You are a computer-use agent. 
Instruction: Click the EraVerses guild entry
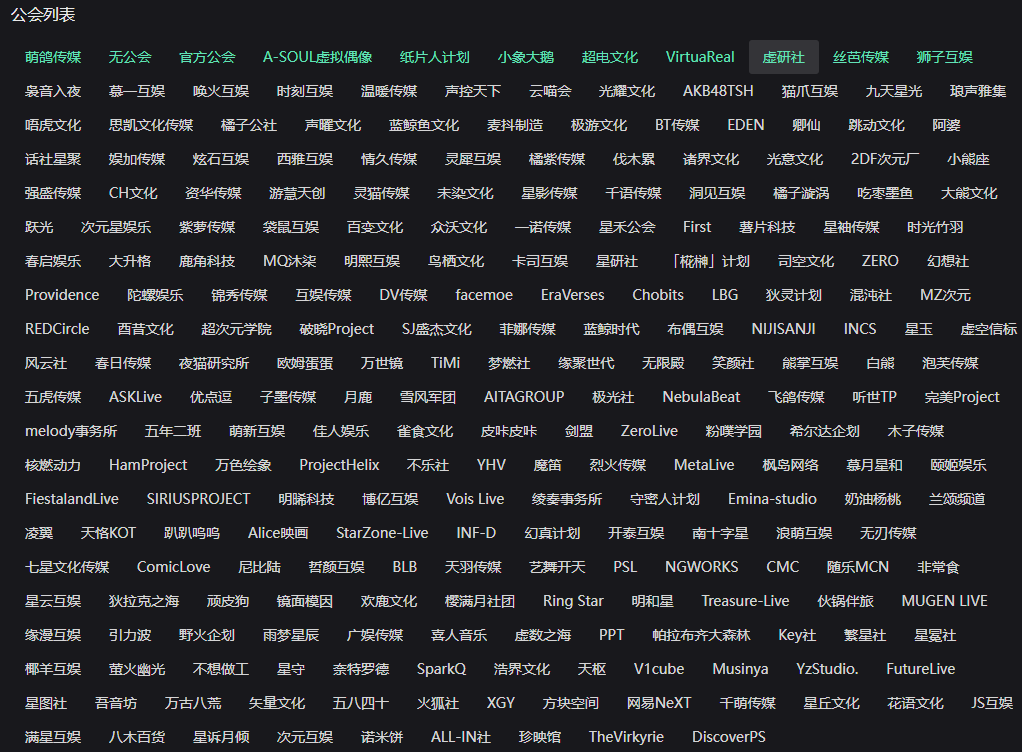[572, 295]
